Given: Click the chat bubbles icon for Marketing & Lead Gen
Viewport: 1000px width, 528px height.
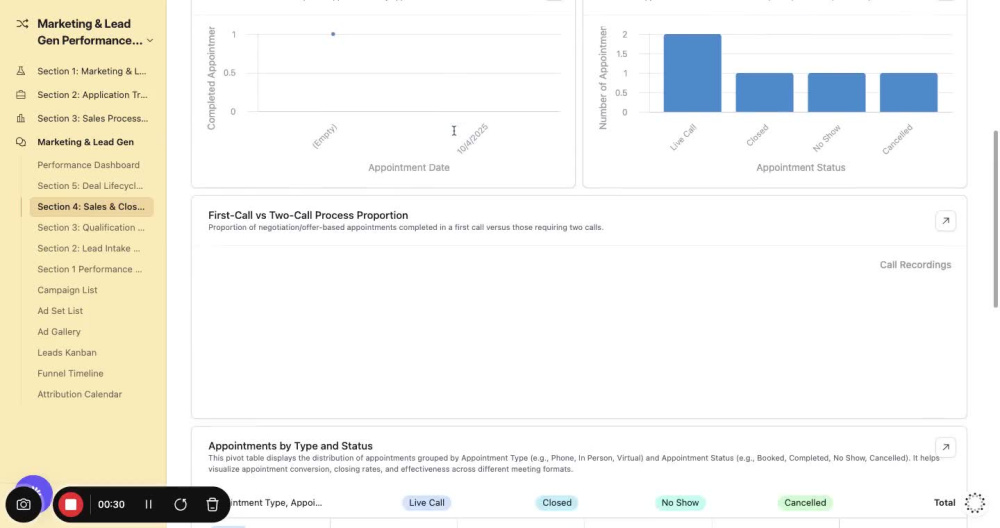Looking at the screenshot, I should [21, 142].
